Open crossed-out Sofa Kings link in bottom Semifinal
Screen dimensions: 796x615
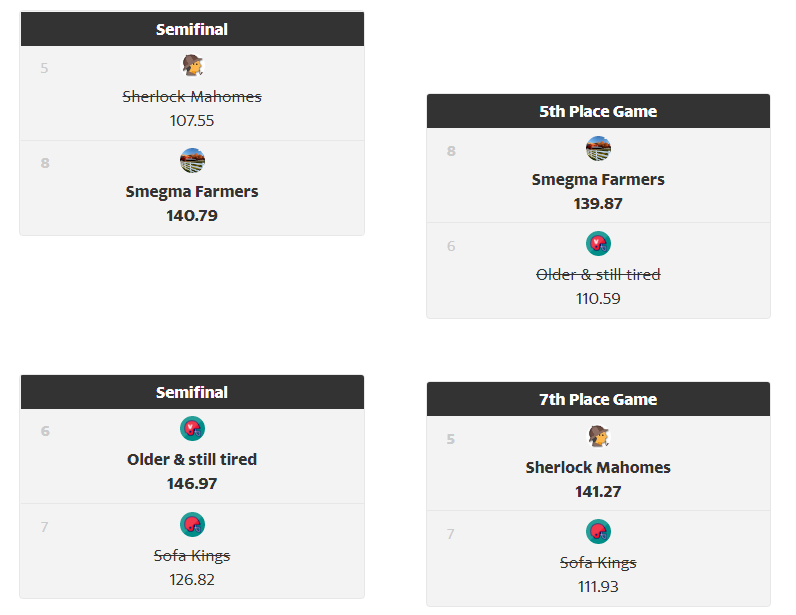tap(192, 556)
